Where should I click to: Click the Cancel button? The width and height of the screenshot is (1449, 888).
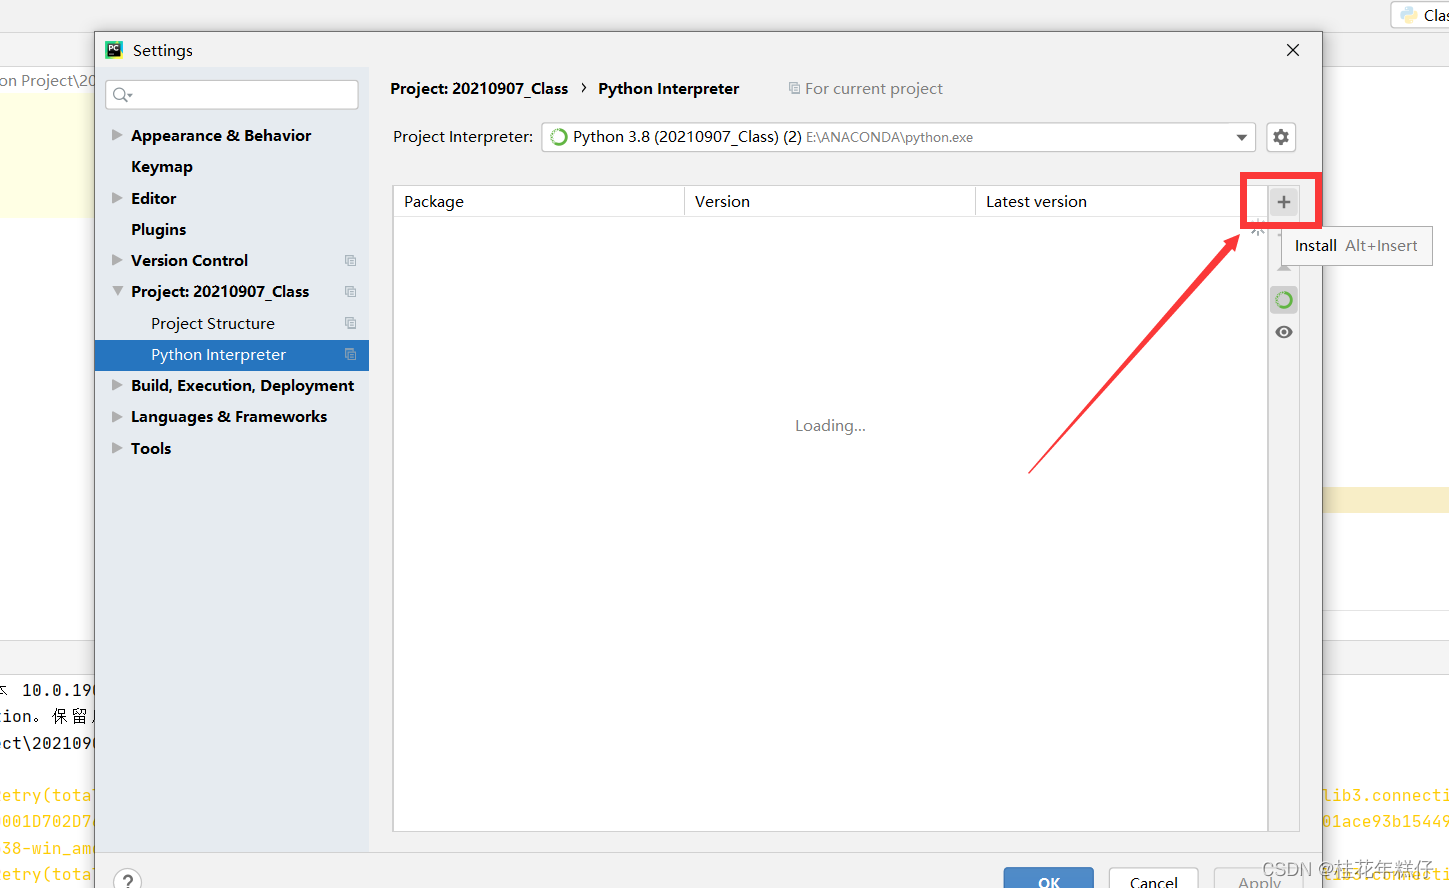tap(1154, 879)
